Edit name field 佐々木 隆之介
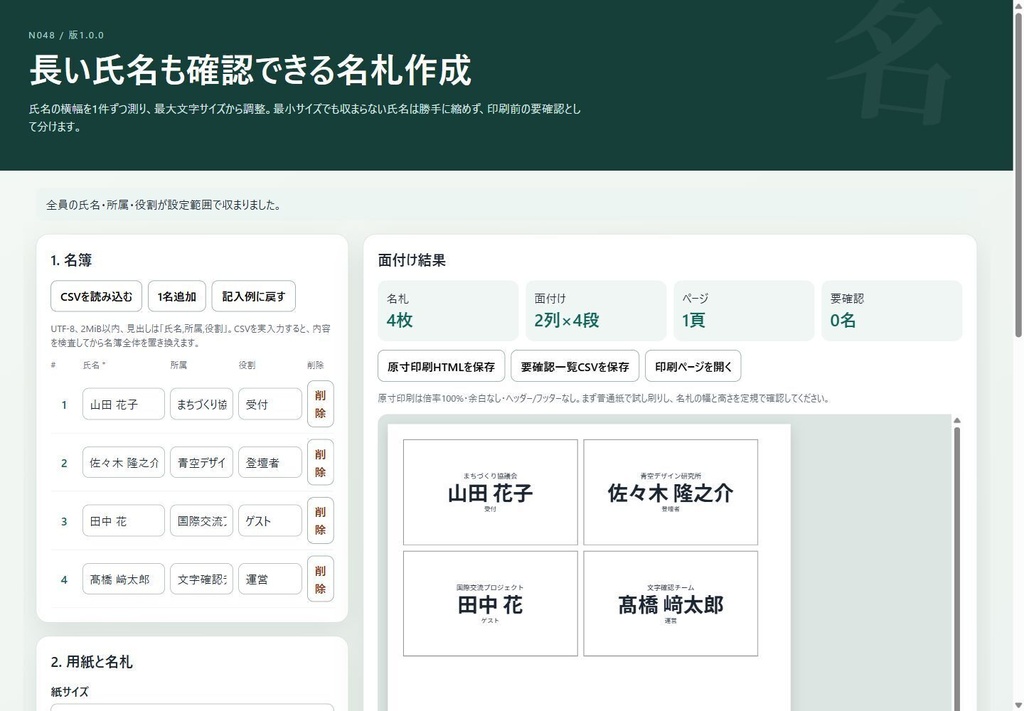Screen dimensions: 1024x711 (123, 462)
